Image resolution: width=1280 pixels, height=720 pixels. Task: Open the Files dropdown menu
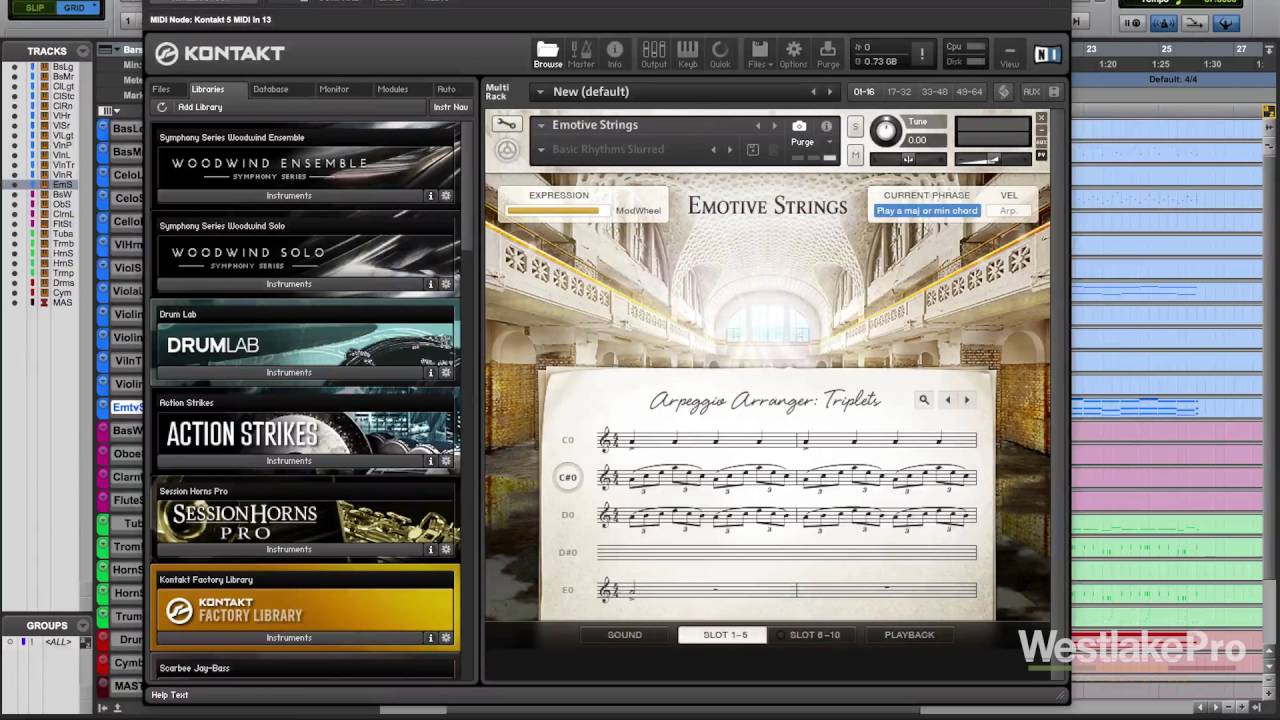tap(759, 54)
